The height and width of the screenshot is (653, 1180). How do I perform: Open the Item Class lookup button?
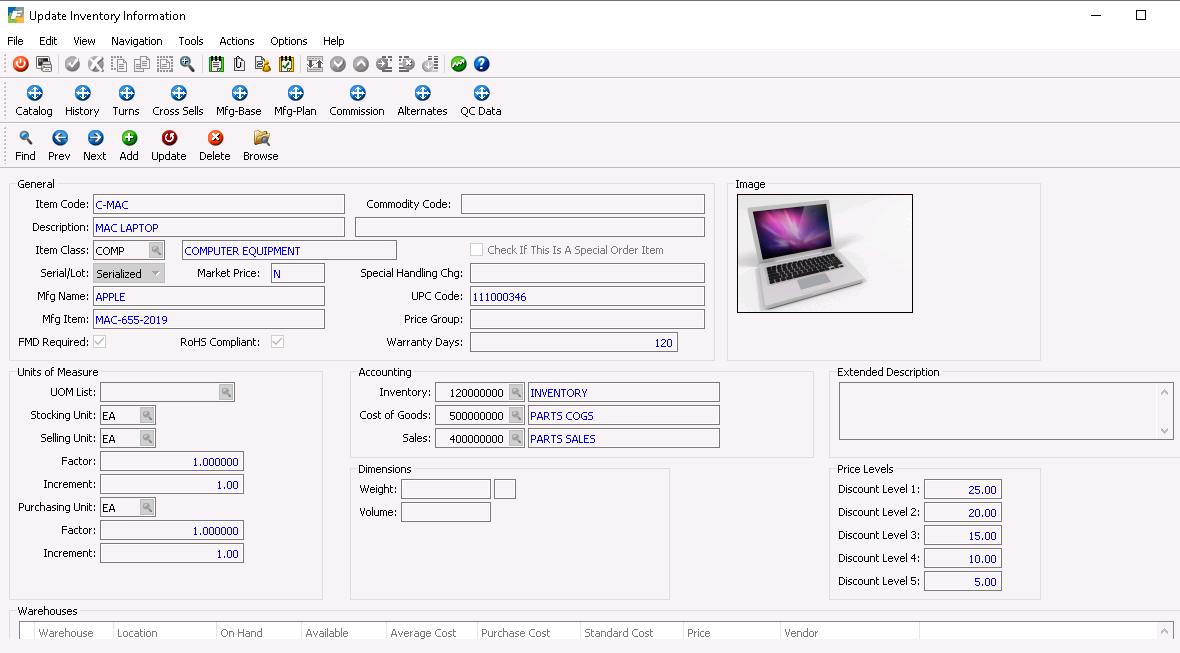(x=156, y=250)
